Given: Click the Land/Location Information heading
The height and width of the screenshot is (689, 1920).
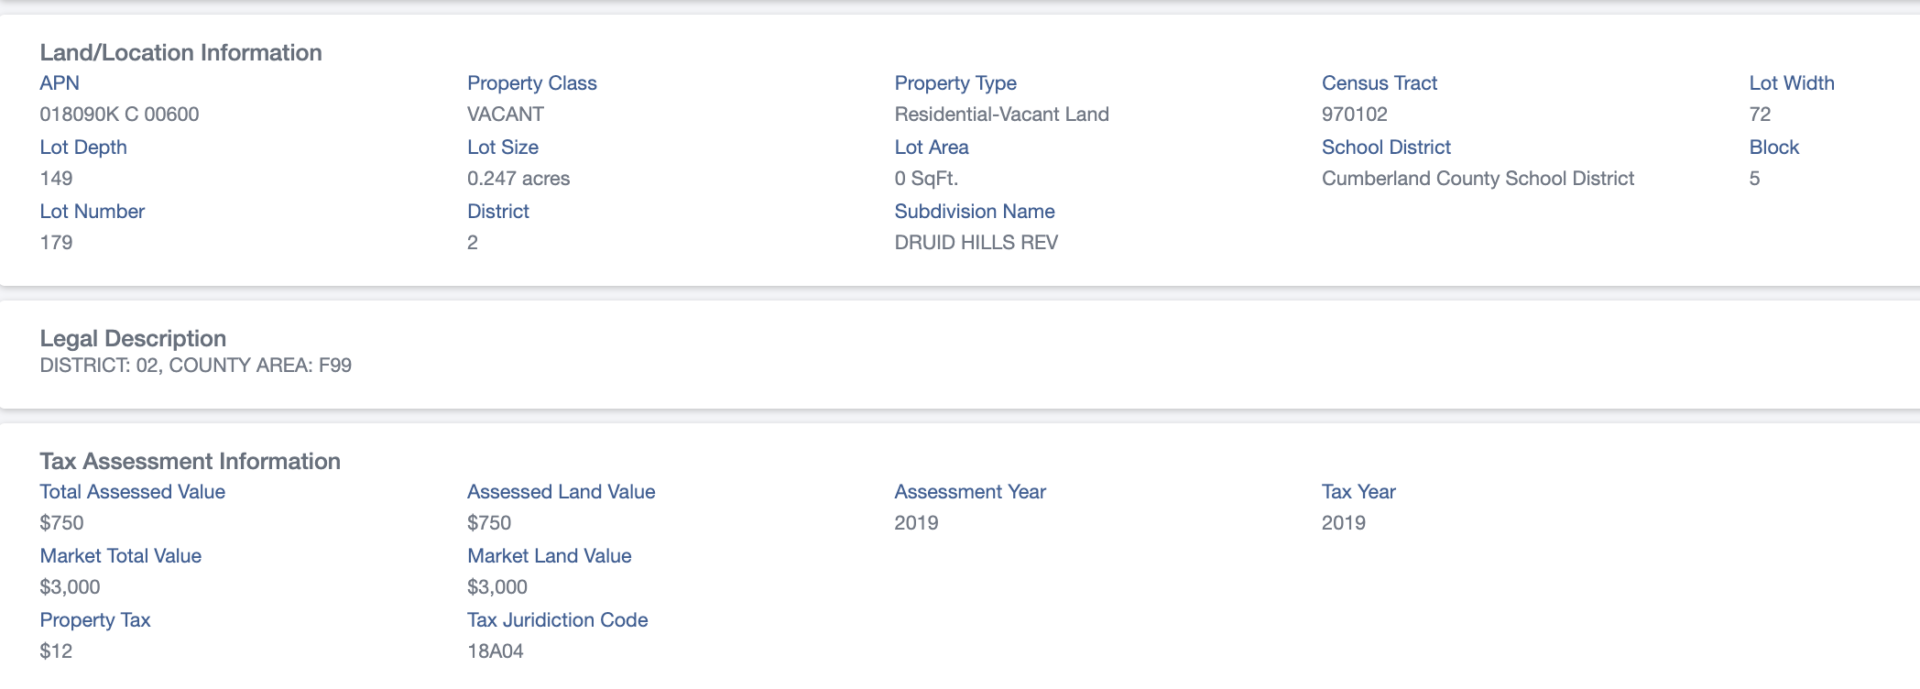Looking at the screenshot, I should 181,52.
